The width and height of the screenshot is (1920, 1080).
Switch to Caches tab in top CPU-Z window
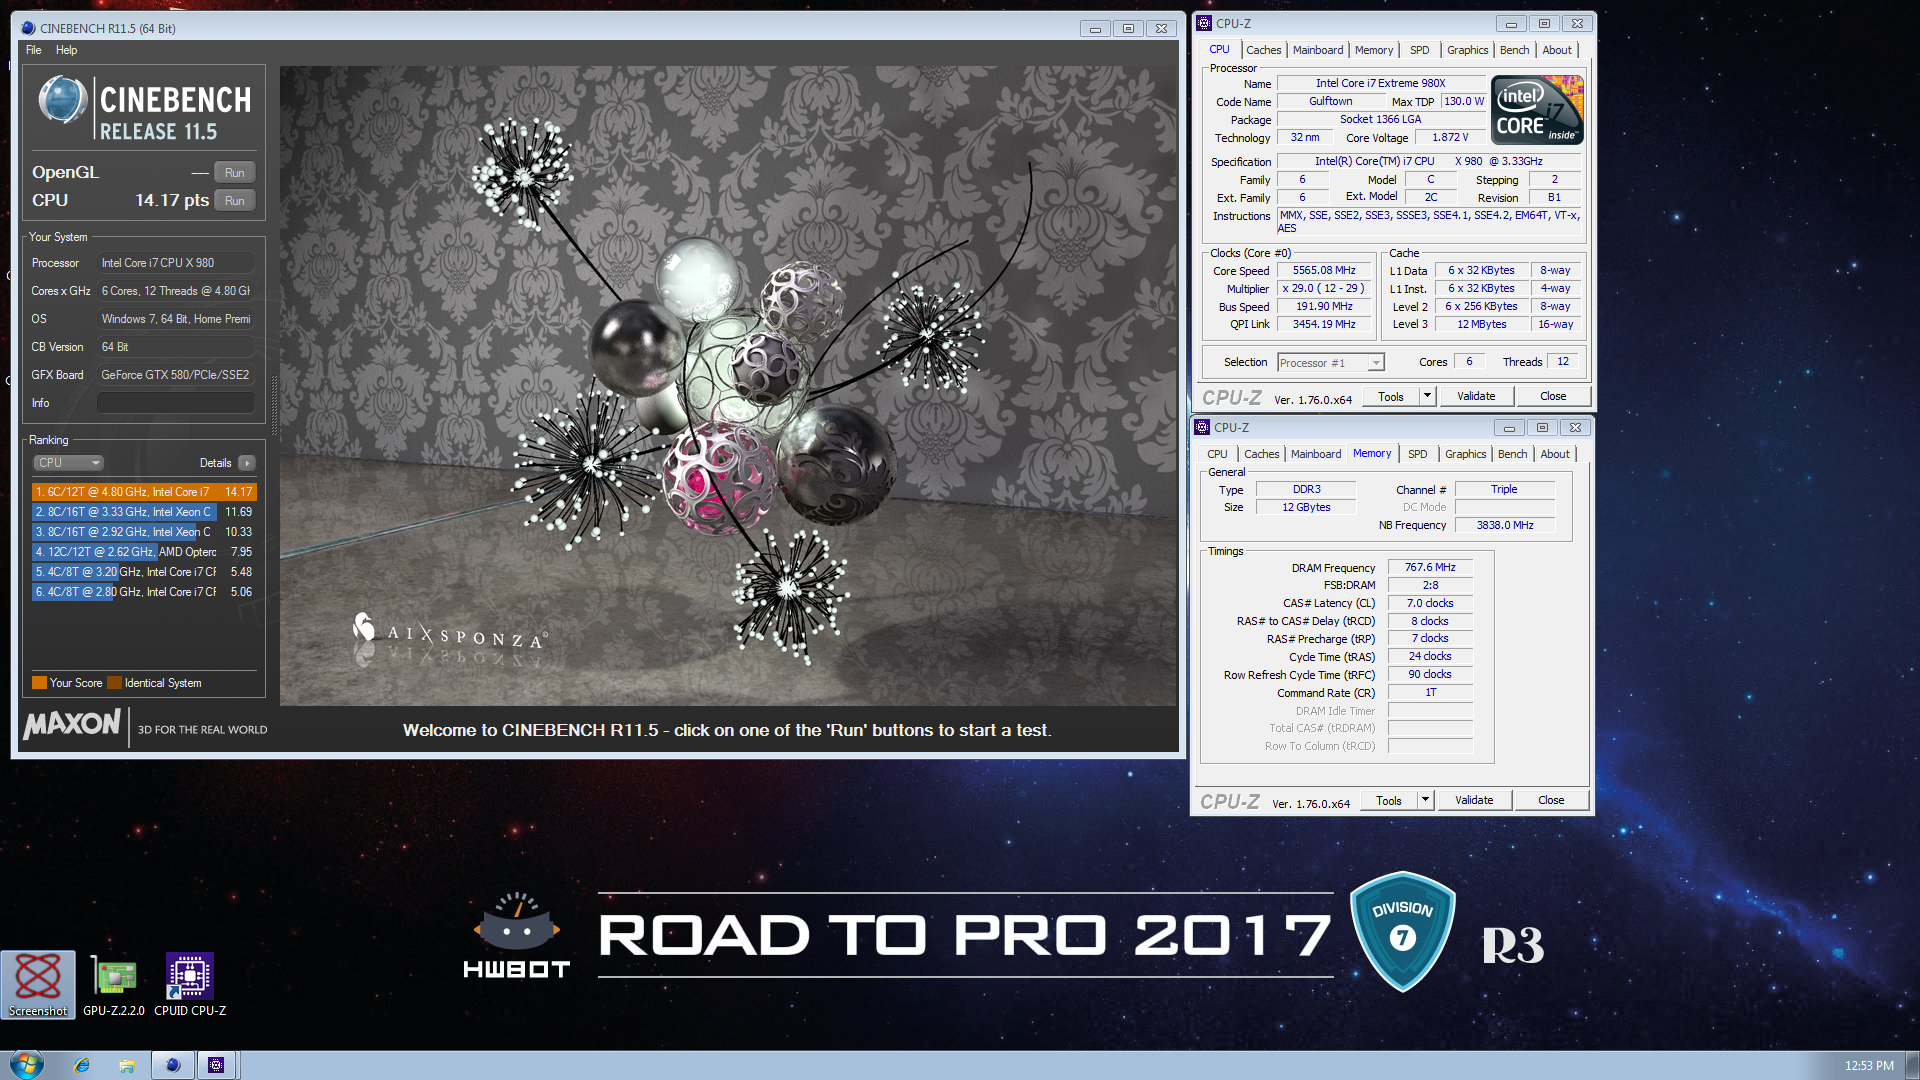[x=1263, y=50]
